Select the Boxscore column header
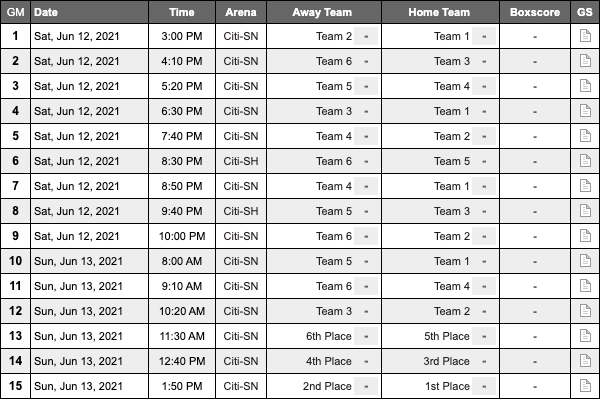 tap(535, 12)
